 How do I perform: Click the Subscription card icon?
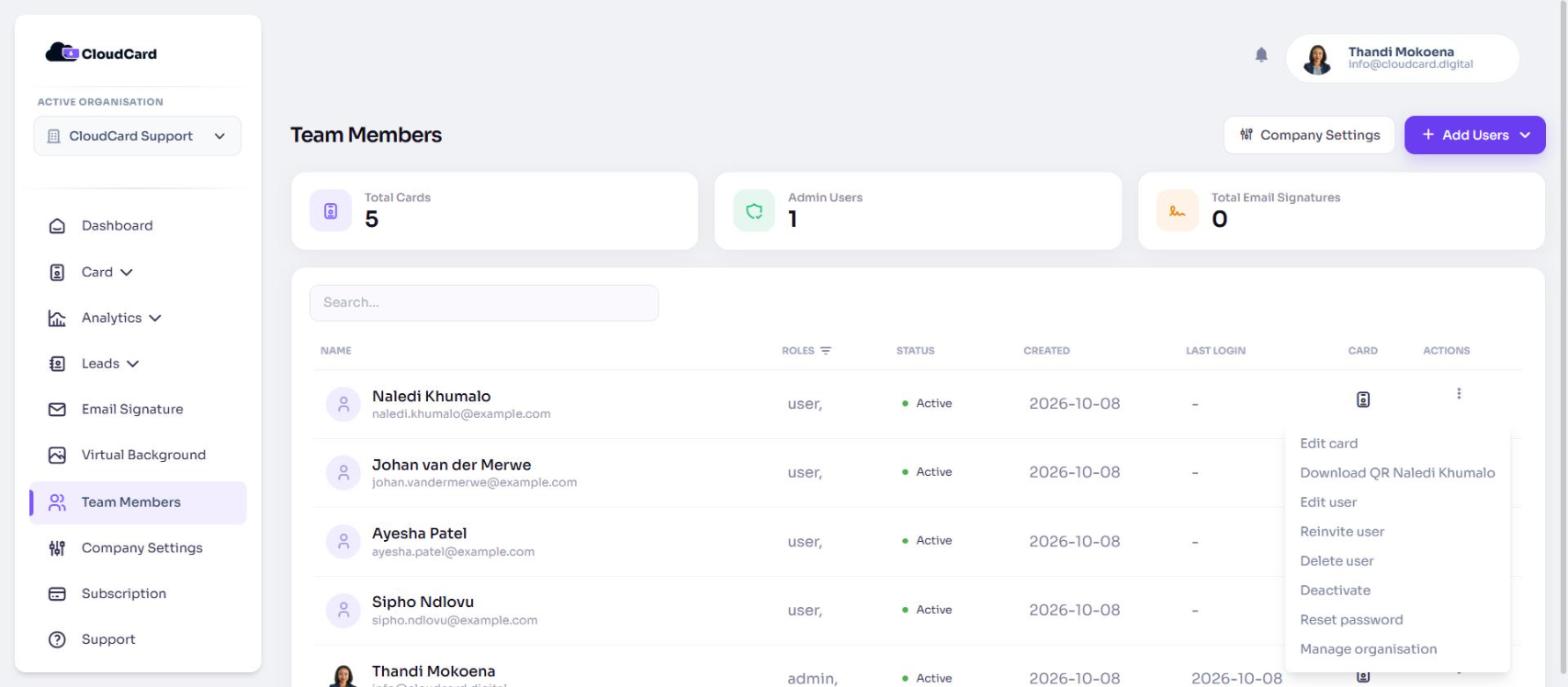[x=57, y=594]
